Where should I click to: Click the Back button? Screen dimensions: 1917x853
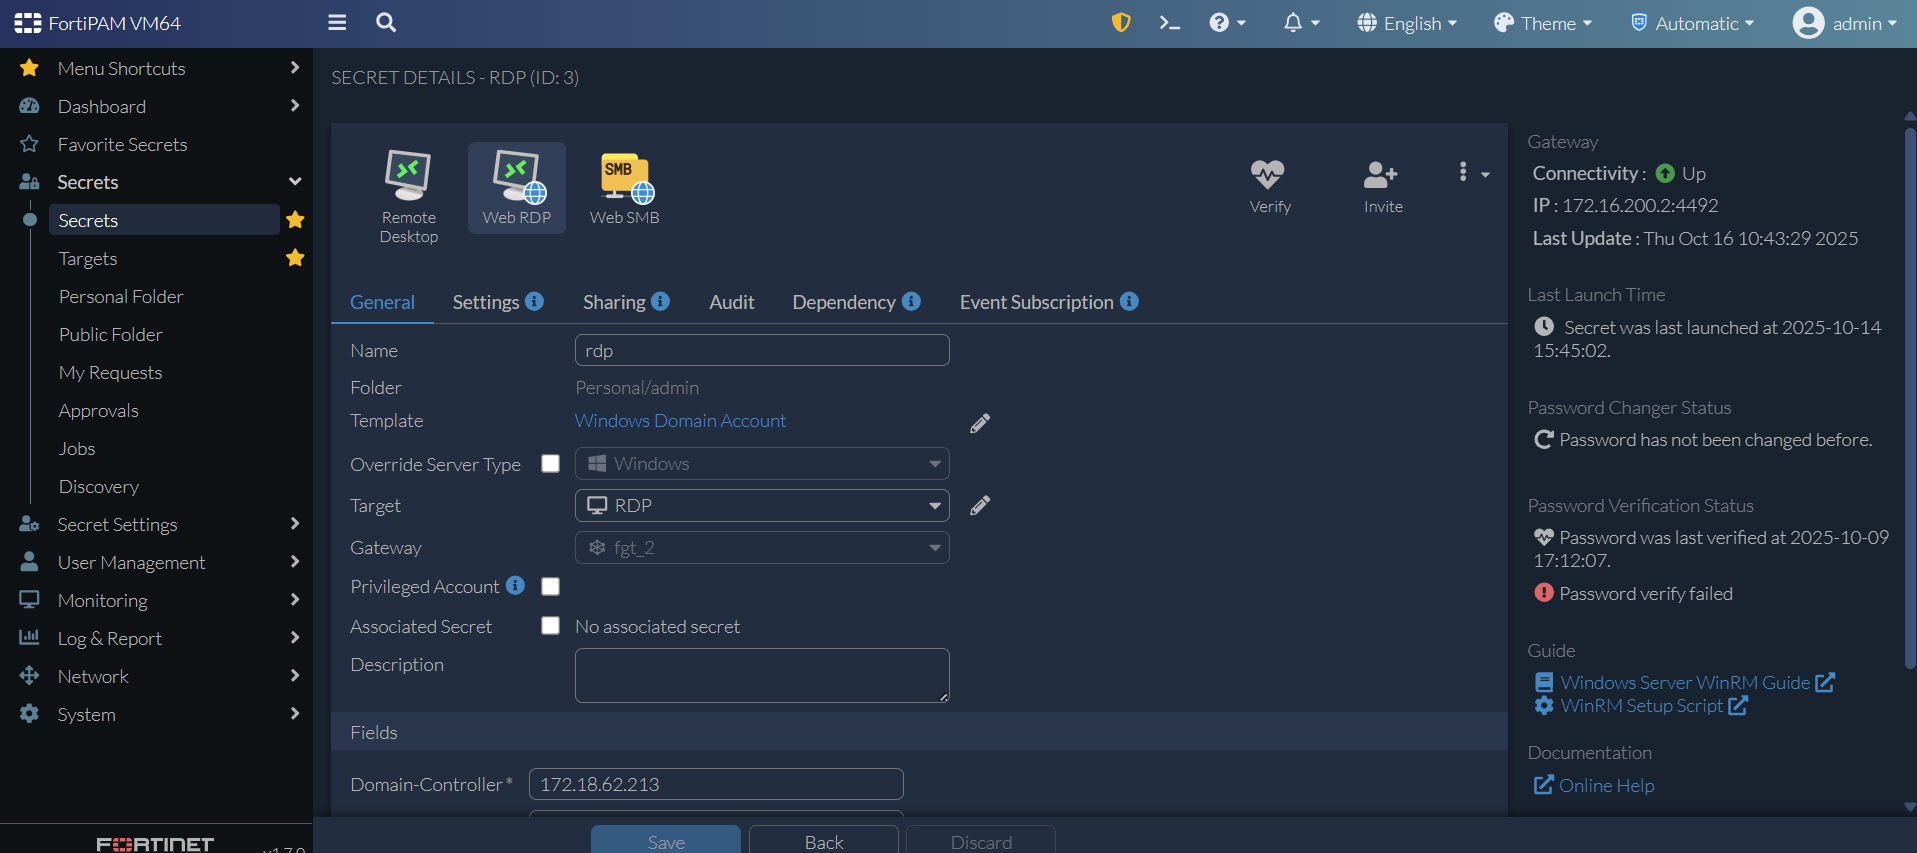point(824,840)
